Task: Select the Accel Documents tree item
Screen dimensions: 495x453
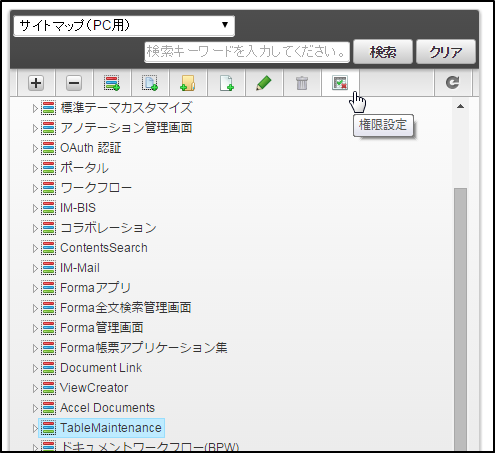Action: click(x=107, y=408)
